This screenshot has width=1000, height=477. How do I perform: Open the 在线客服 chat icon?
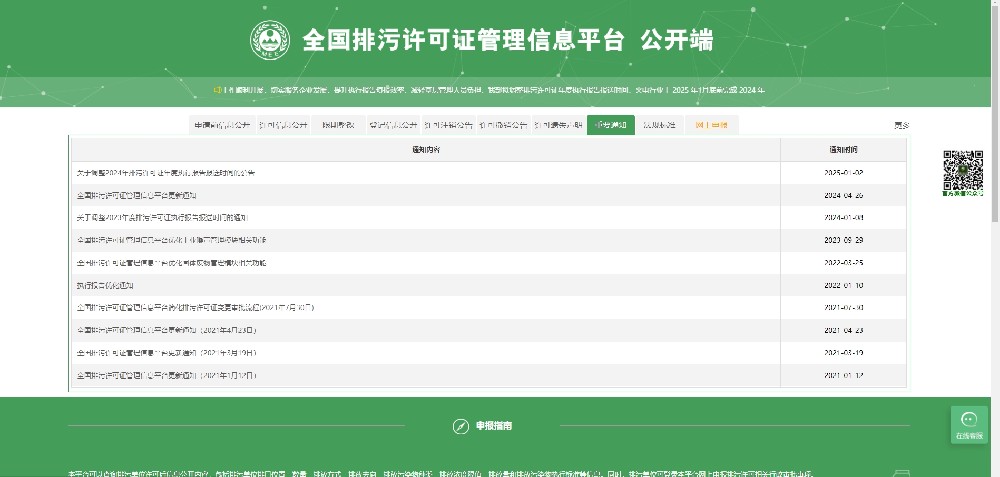pos(968,424)
